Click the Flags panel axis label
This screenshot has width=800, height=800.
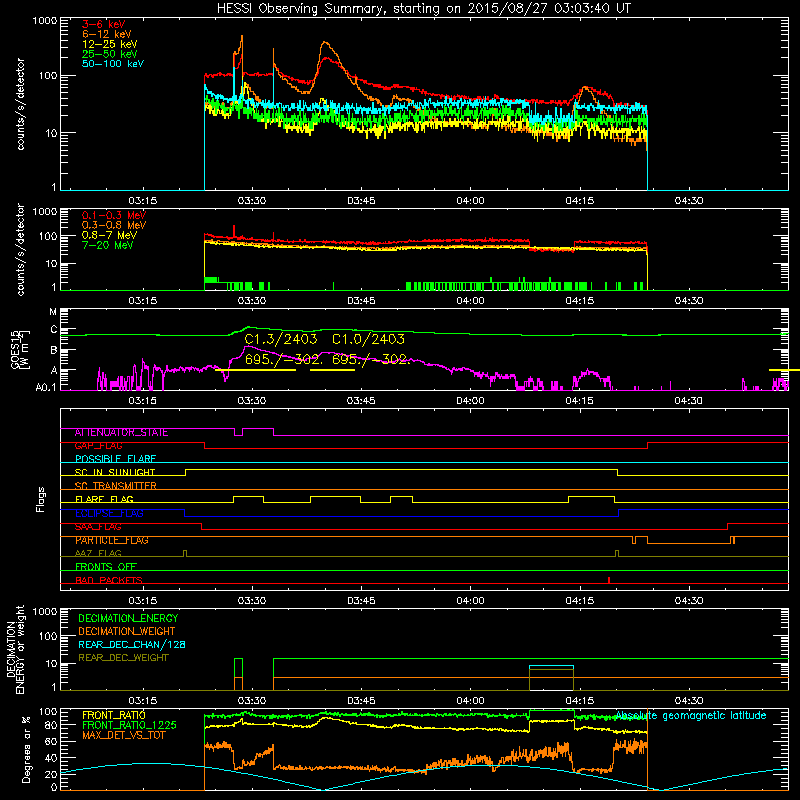pos(41,499)
